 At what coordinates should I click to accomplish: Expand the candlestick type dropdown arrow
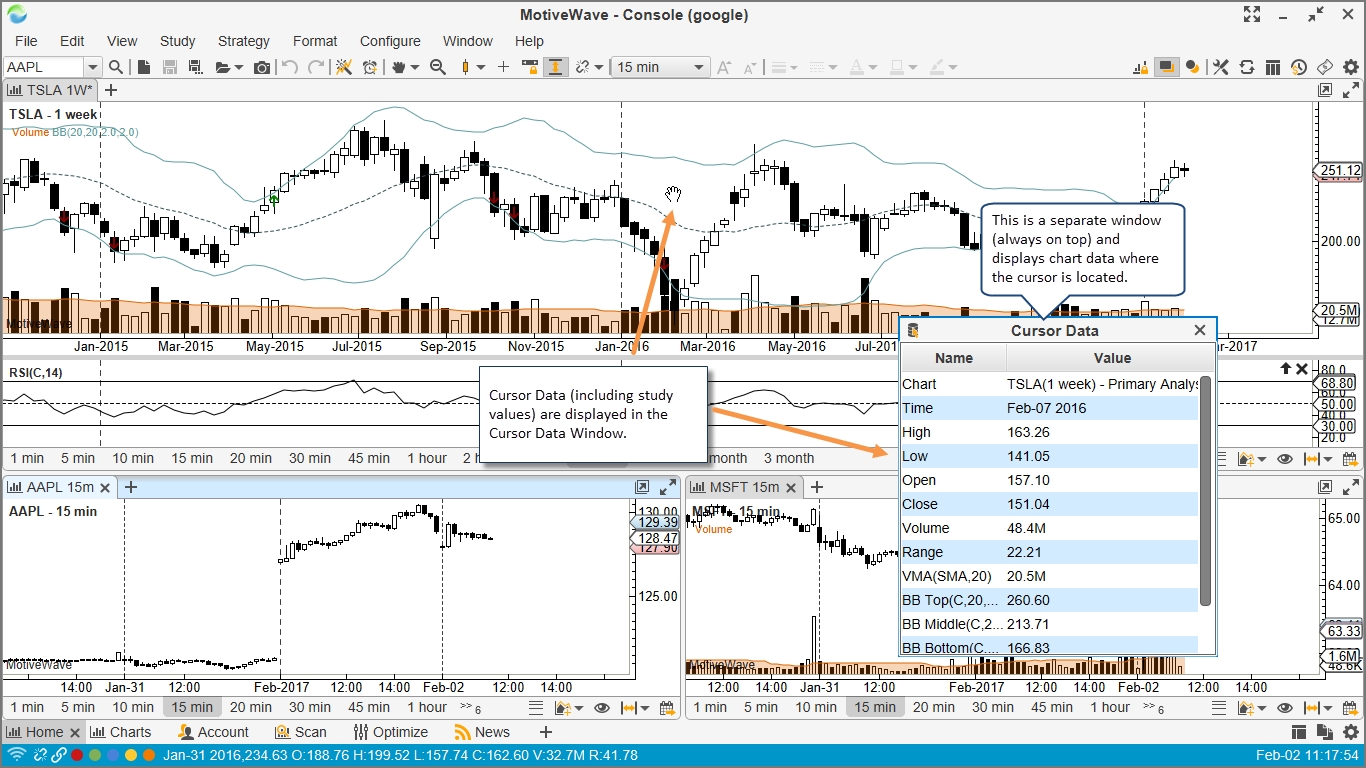pyautogui.click(x=481, y=67)
